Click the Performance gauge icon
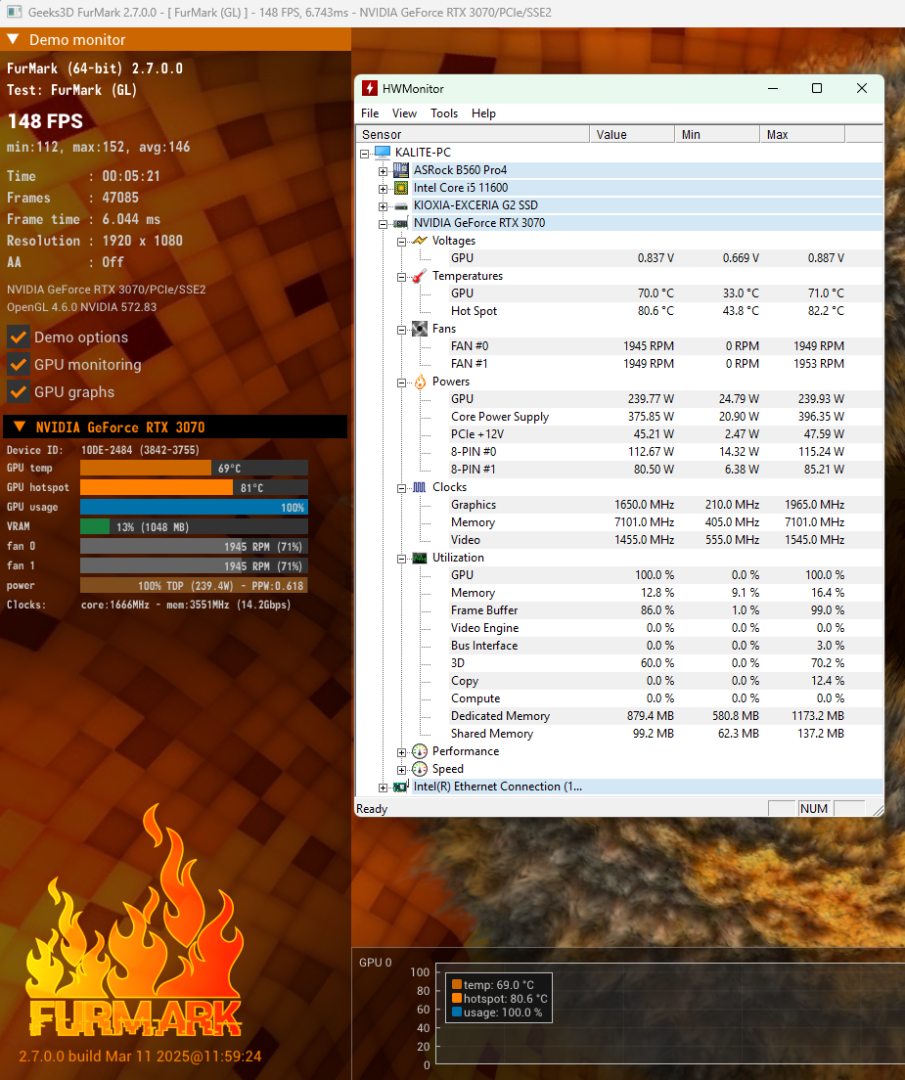The width and height of the screenshot is (905, 1080). coord(419,751)
